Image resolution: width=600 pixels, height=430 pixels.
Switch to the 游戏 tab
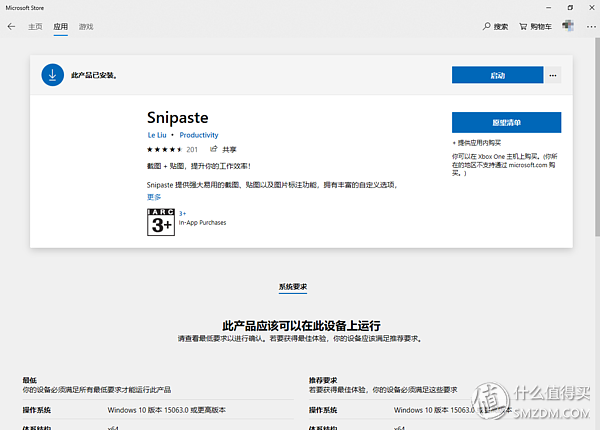[x=86, y=27]
